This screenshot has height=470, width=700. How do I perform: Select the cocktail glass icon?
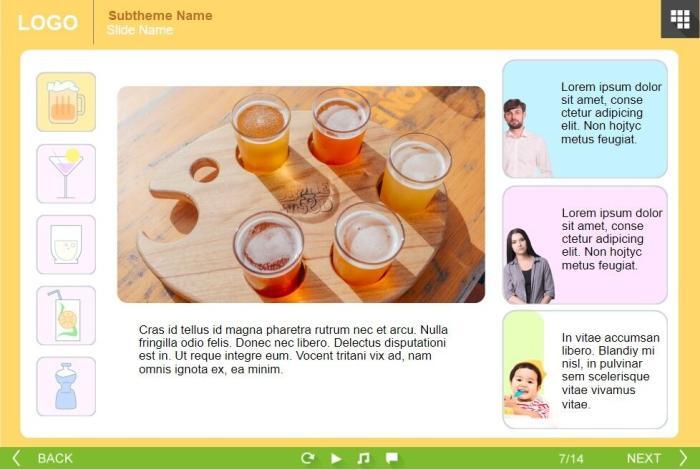[66, 174]
